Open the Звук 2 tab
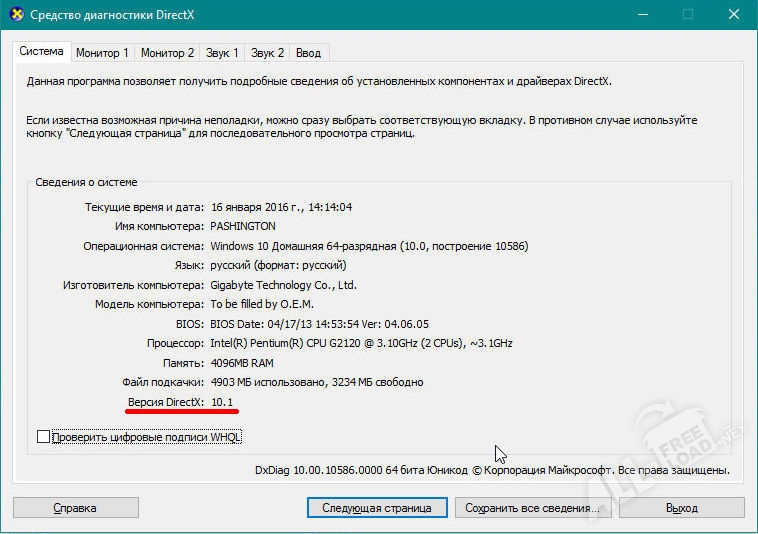This screenshot has width=758, height=534. 267,52
